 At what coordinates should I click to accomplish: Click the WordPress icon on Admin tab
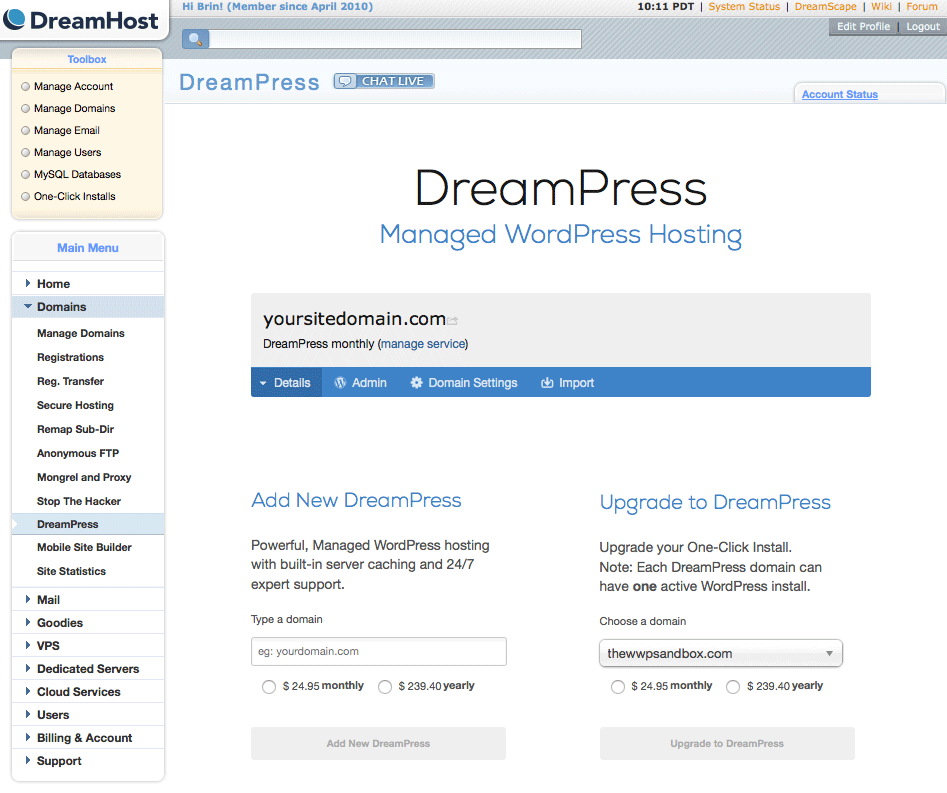click(340, 383)
